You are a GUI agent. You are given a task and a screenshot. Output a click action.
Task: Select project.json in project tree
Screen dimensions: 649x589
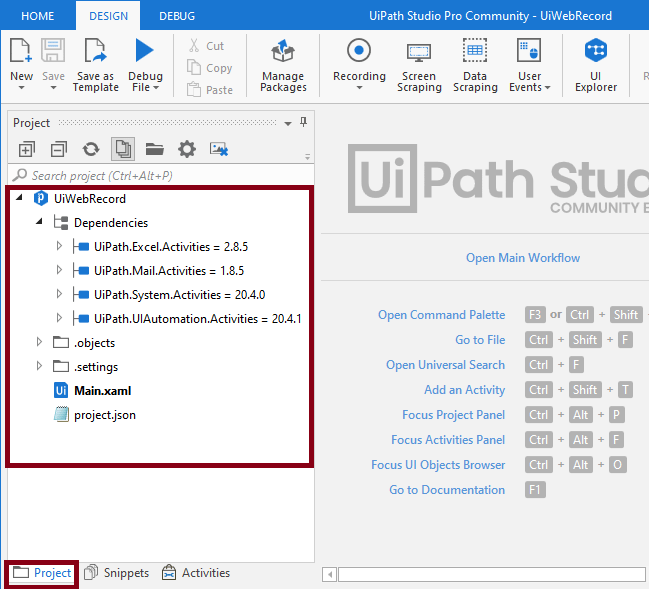(x=105, y=415)
